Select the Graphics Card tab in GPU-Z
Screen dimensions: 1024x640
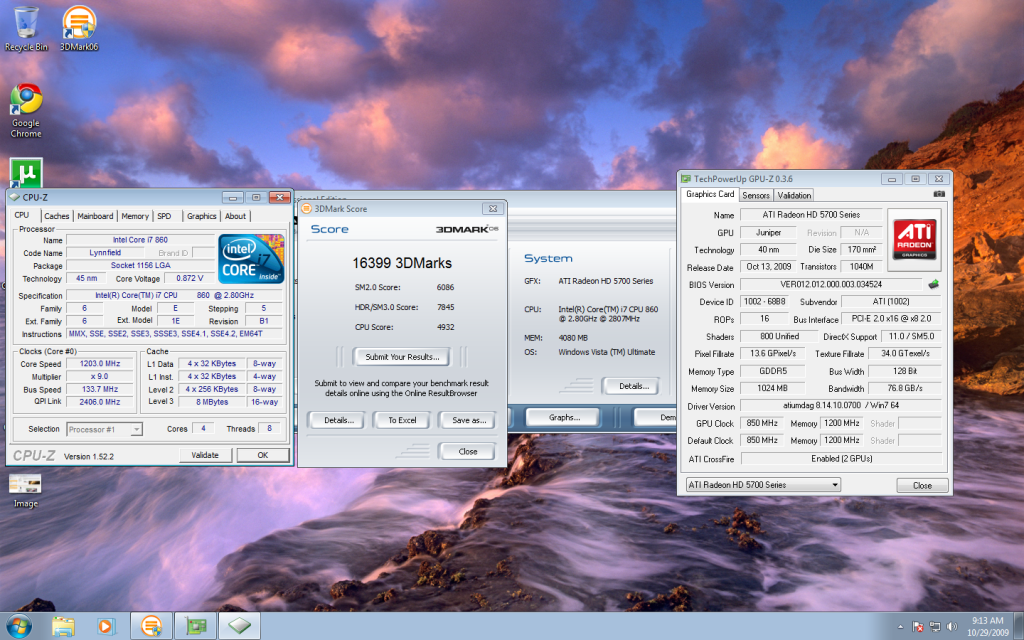click(710, 194)
